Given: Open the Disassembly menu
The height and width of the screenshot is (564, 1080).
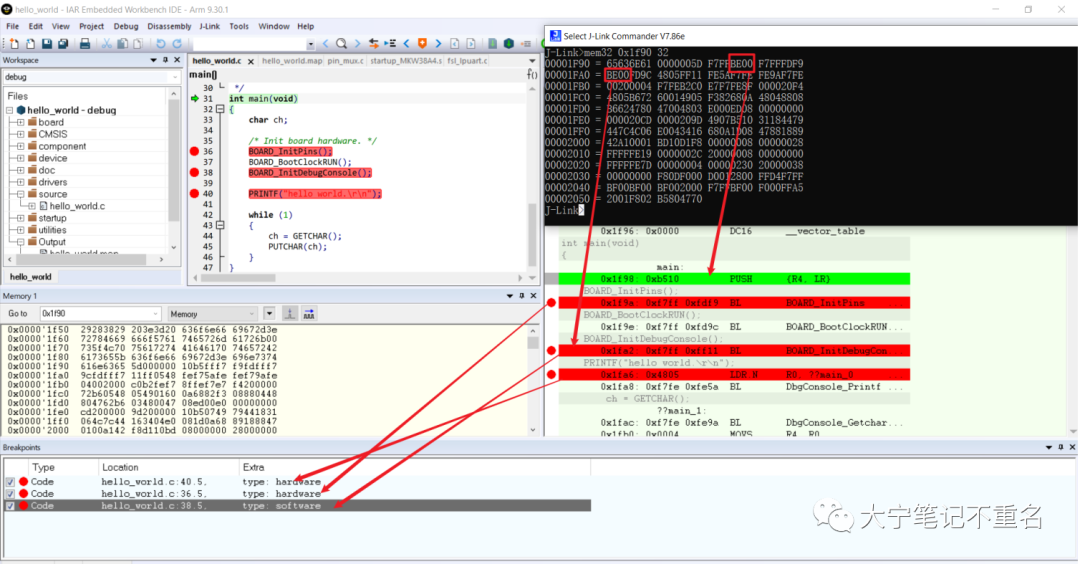Looking at the screenshot, I should (x=169, y=26).
